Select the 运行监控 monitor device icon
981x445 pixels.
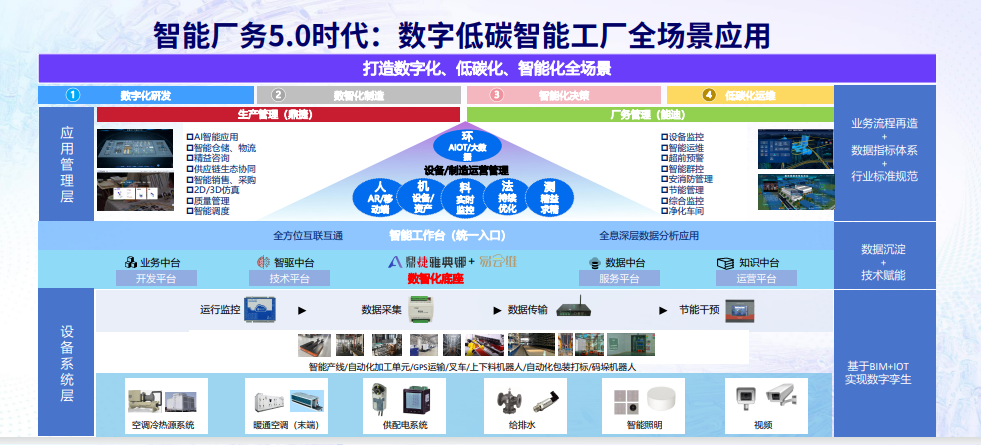click(261, 311)
